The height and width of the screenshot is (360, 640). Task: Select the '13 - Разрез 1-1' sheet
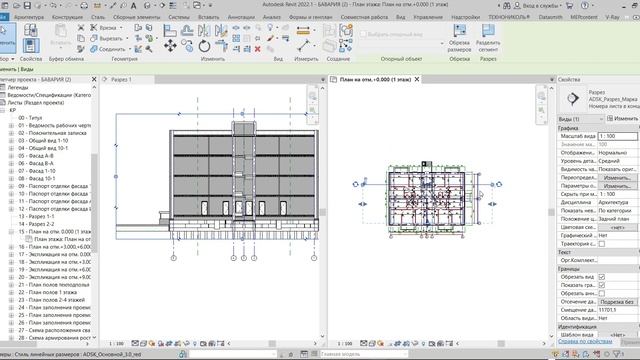click(x=36, y=216)
